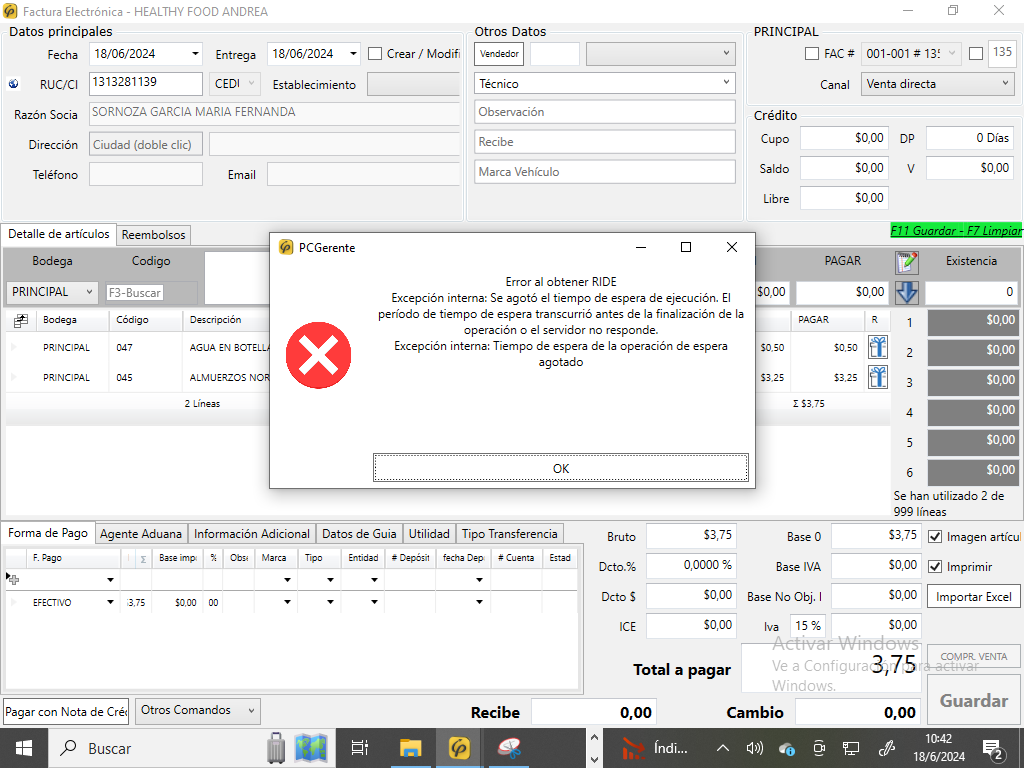Open the Información Adicional tab
Viewport: 1024px width, 768px height.
(x=252, y=534)
